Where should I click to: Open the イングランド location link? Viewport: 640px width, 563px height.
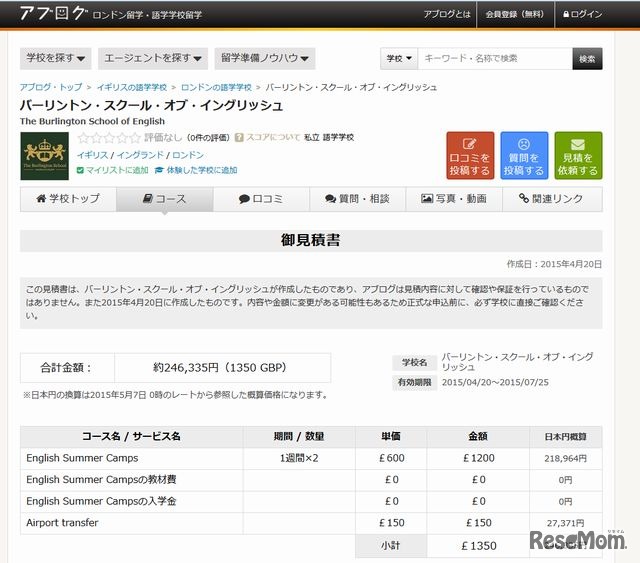coord(140,155)
